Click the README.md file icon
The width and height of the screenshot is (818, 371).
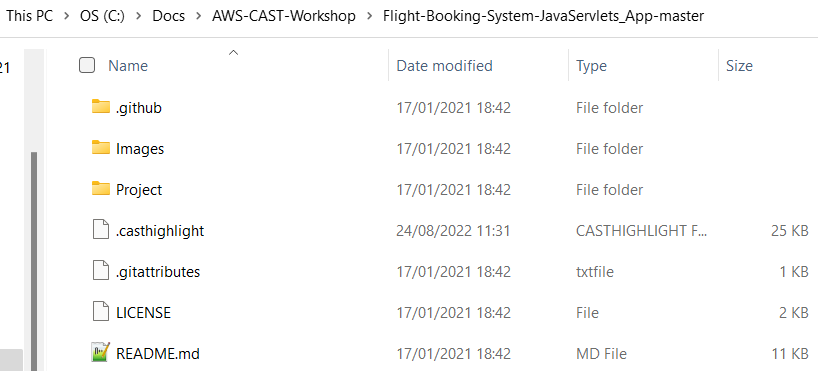click(101, 353)
